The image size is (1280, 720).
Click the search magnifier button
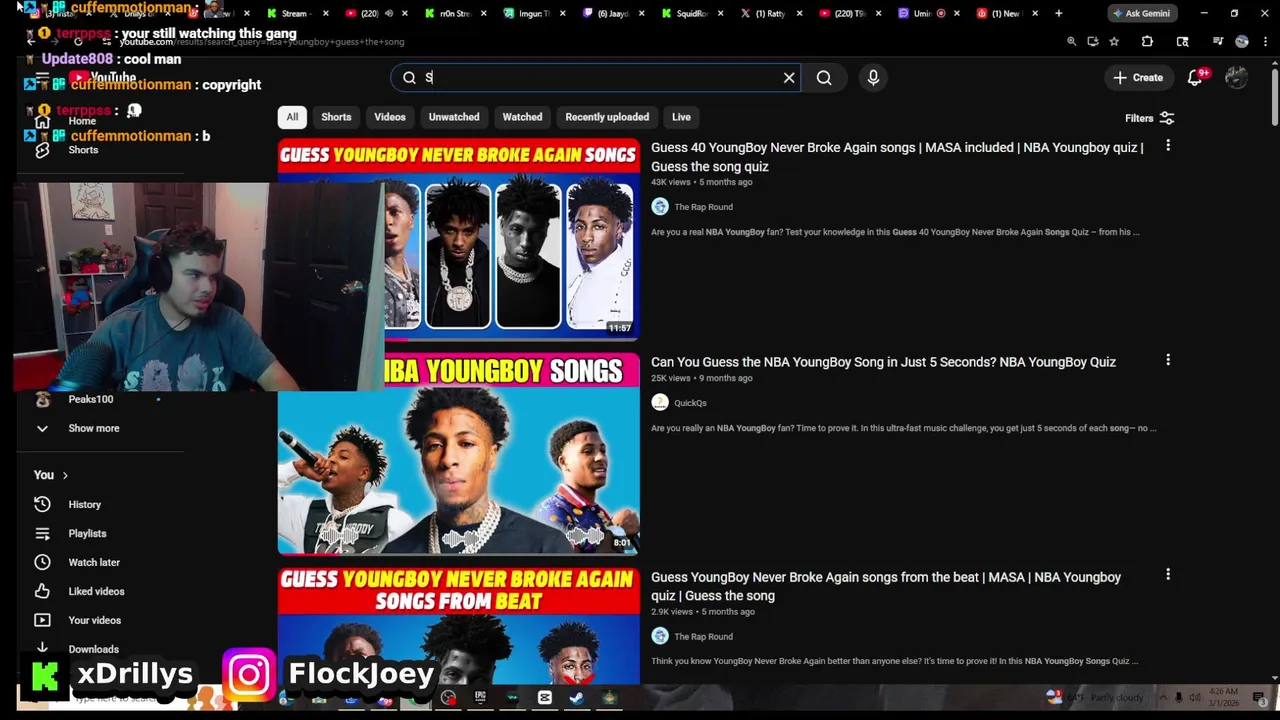[824, 78]
